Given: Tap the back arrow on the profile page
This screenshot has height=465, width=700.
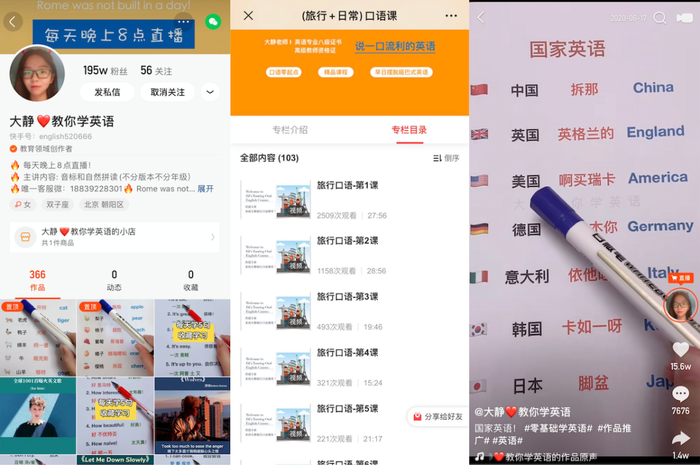Looking at the screenshot, I should point(13,21).
